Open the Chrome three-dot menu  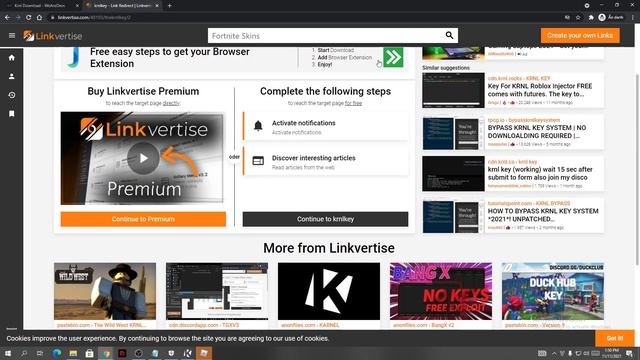633,18
